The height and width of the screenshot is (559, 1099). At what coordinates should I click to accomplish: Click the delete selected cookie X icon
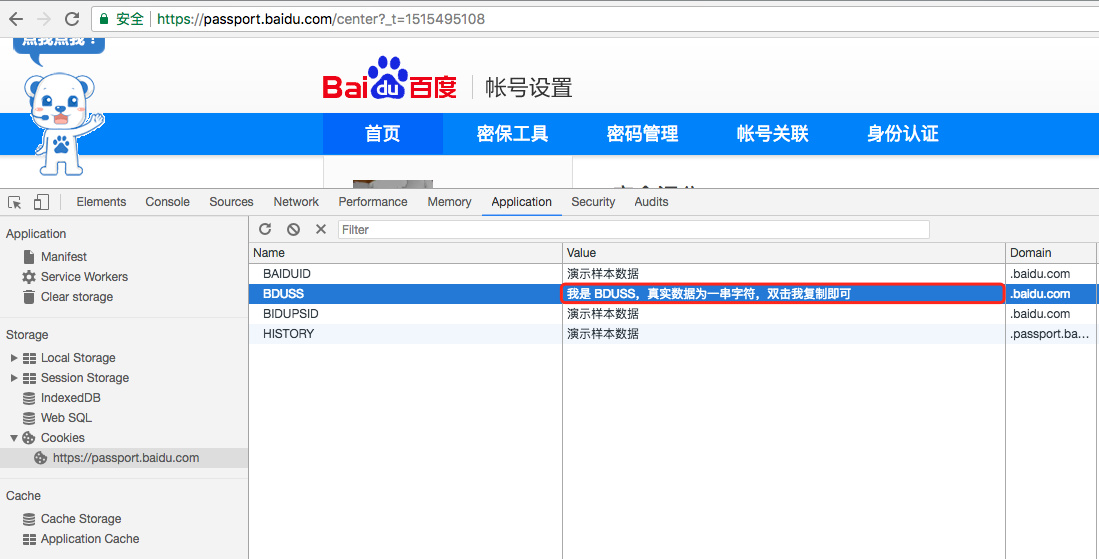(x=321, y=229)
